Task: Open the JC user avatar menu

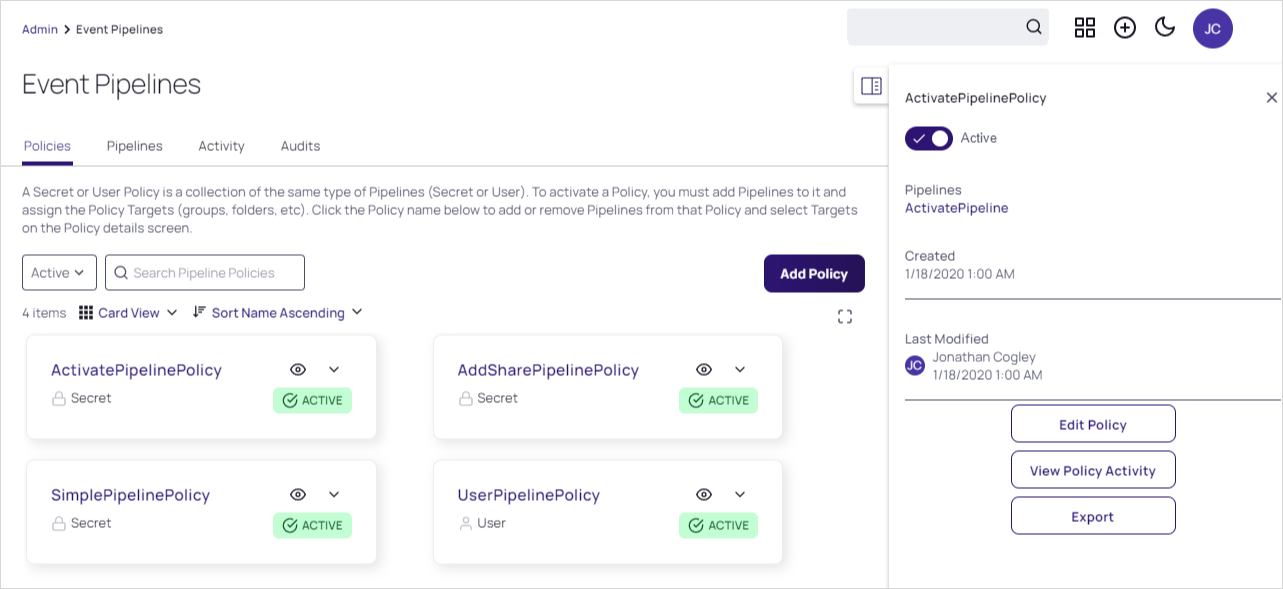Action: 1212,28
